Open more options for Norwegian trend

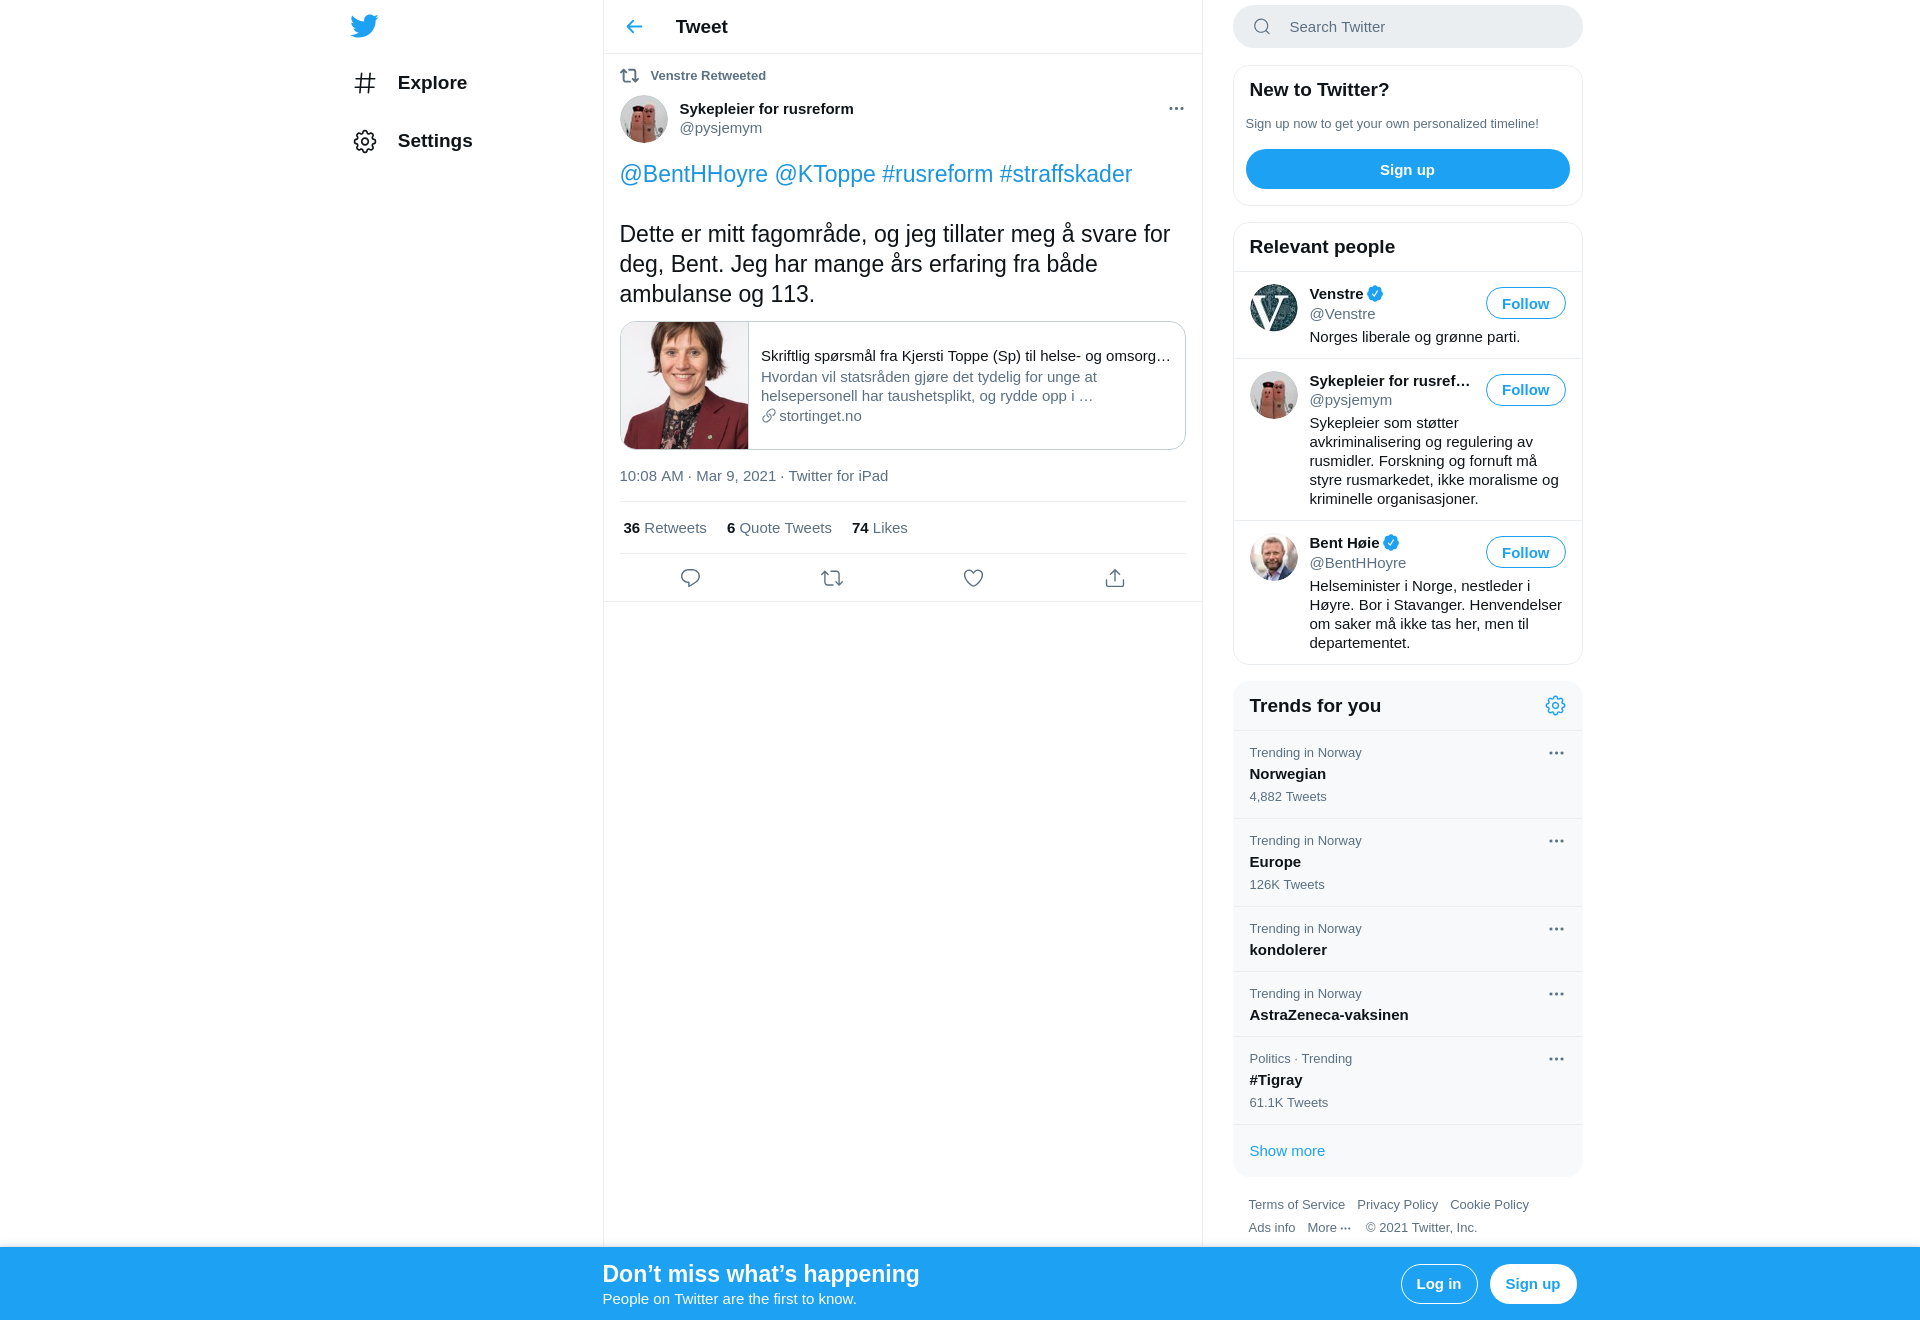tap(1556, 753)
